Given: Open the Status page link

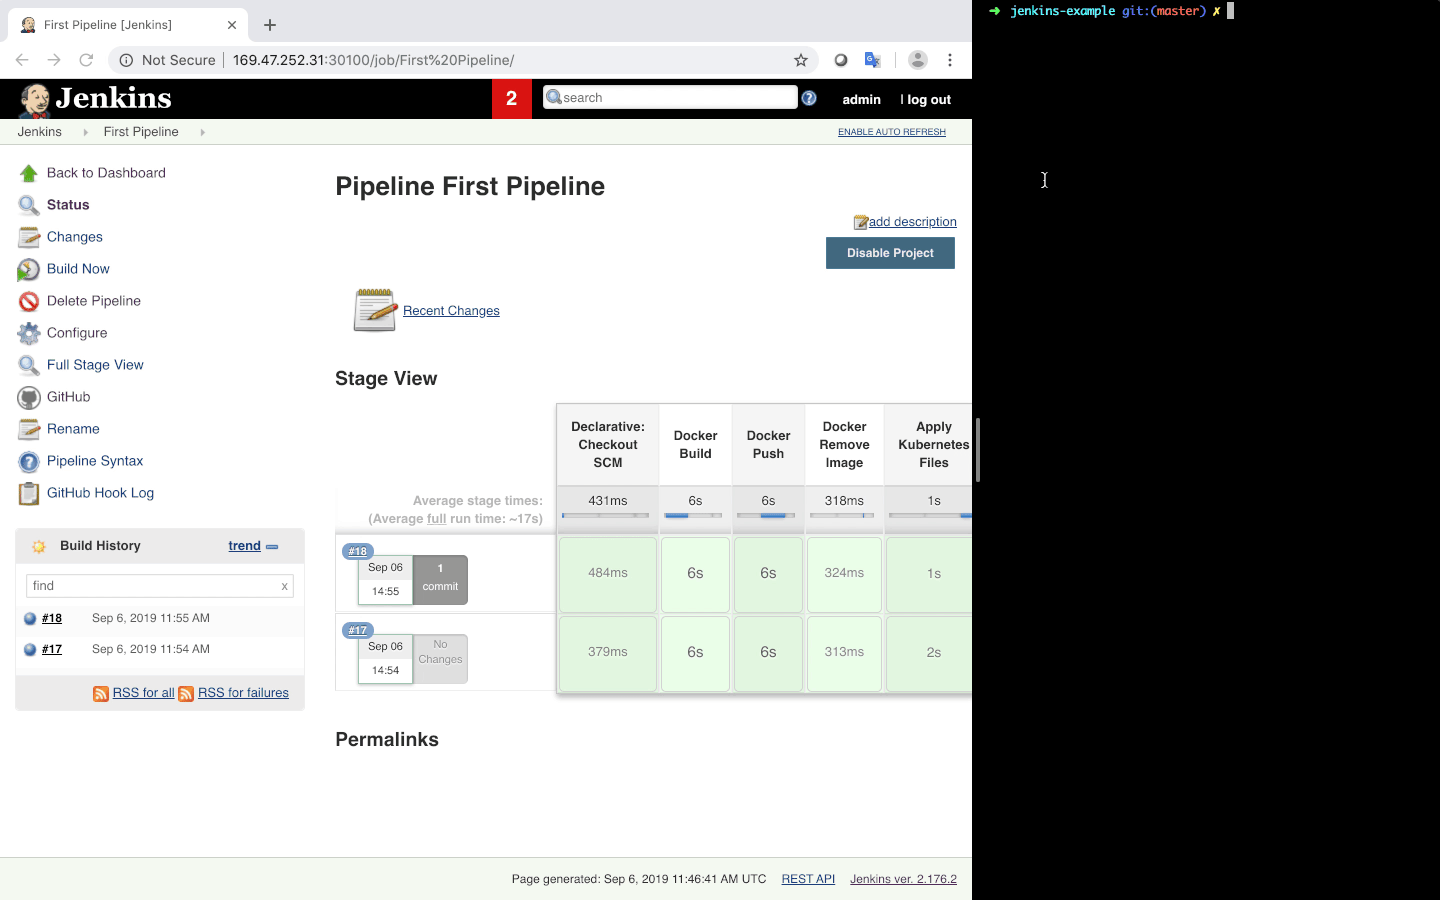Looking at the screenshot, I should coord(68,205).
